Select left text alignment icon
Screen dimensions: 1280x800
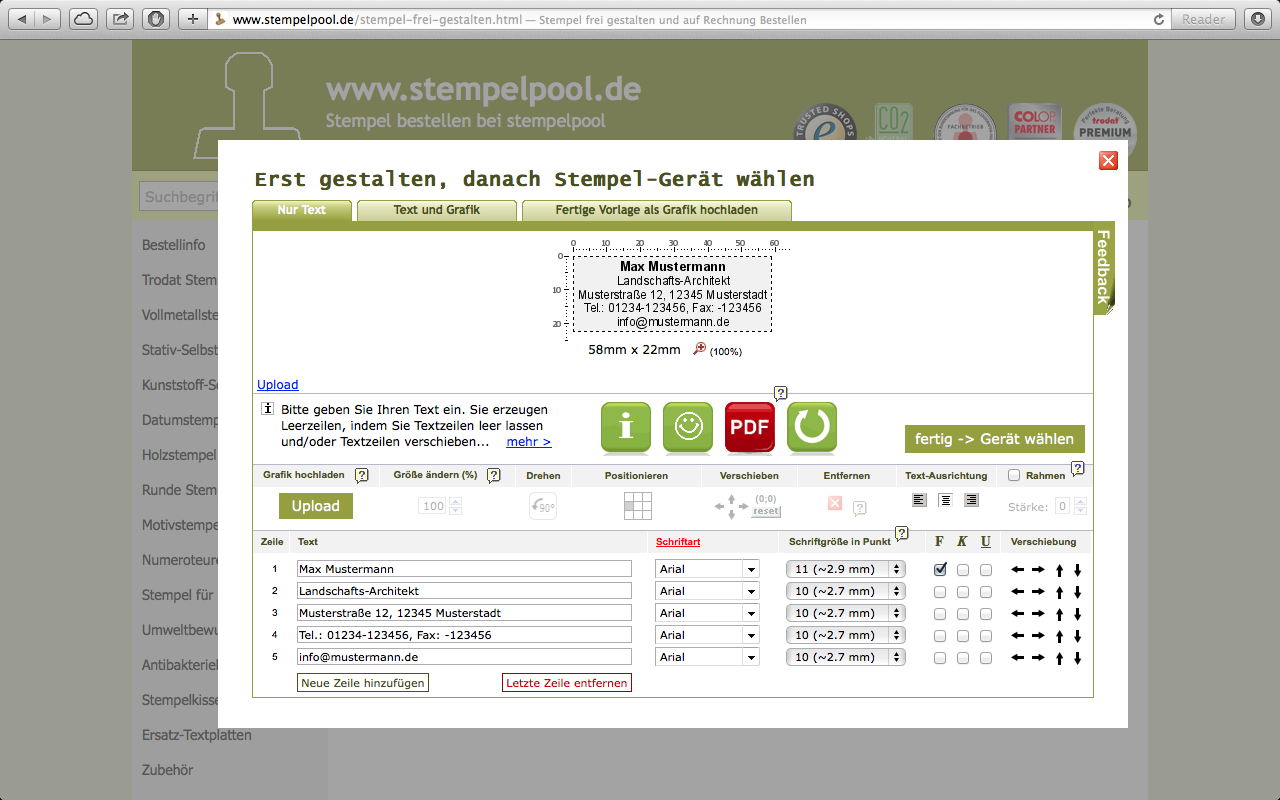coord(920,500)
